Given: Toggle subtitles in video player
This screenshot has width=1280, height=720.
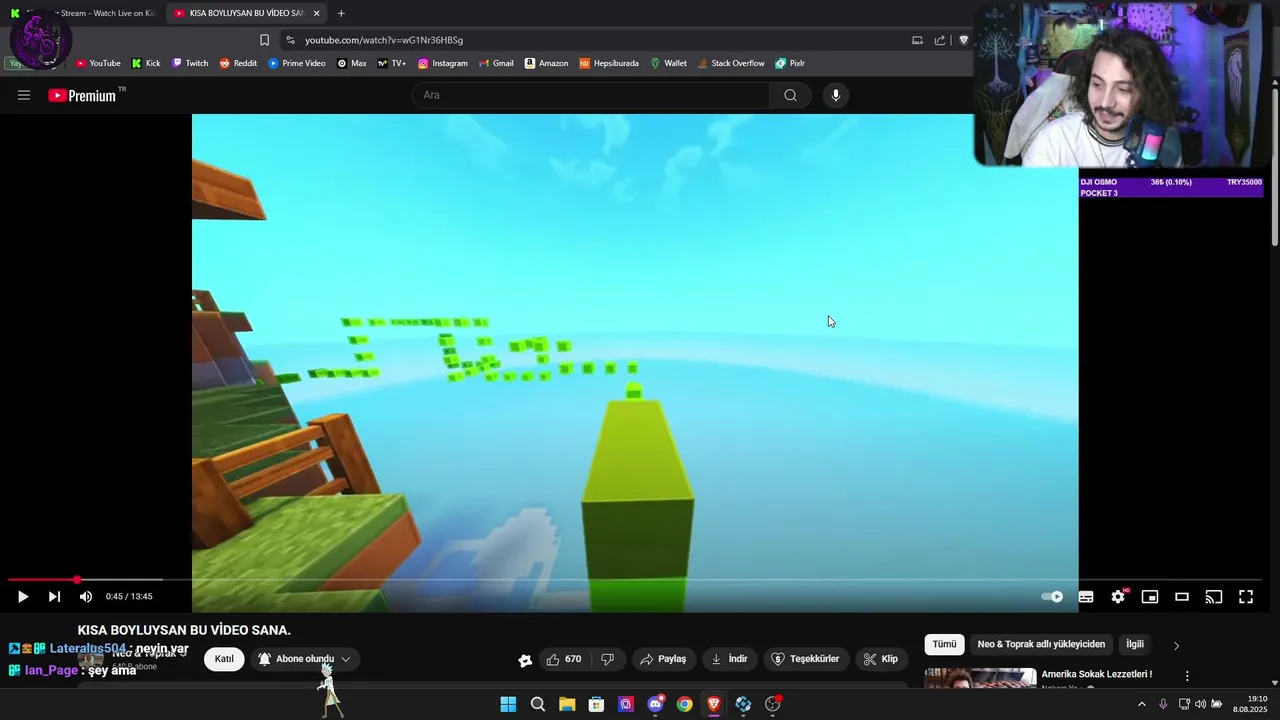Looking at the screenshot, I should (1086, 597).
